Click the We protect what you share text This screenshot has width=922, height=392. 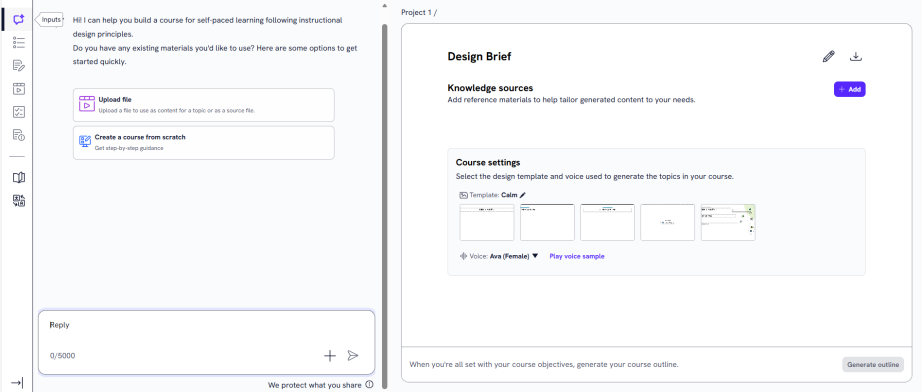[x=315, y=386]
